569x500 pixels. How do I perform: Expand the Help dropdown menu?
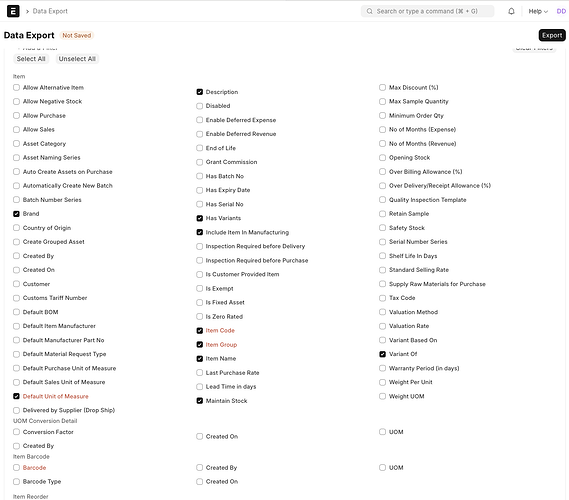tap(538, 11)
